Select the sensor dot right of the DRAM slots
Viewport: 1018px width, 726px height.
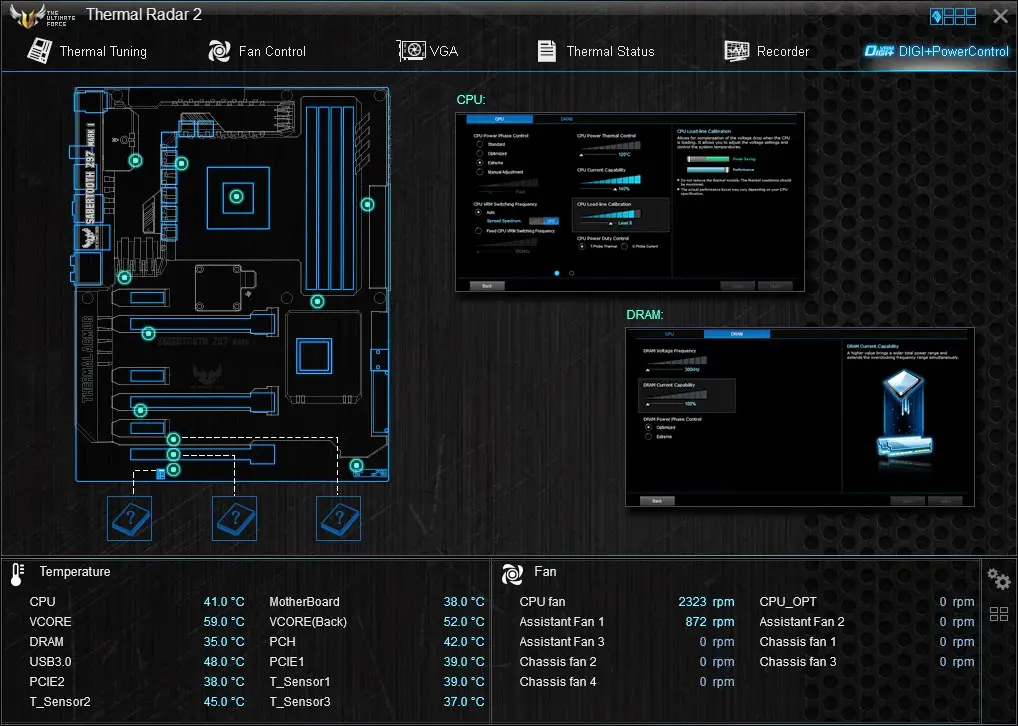(x=367, y=205)
